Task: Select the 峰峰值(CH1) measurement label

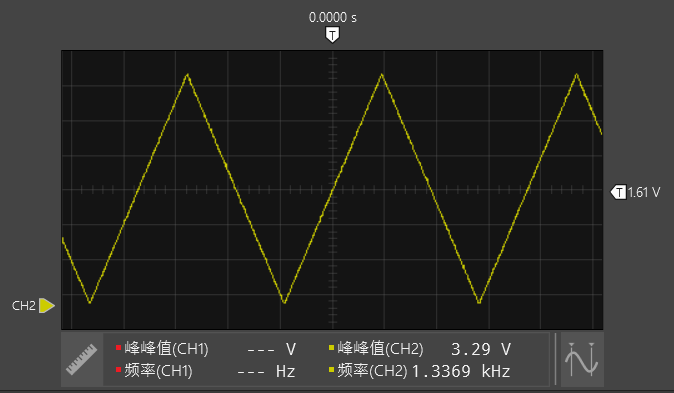Action: (x=166, y=348)
